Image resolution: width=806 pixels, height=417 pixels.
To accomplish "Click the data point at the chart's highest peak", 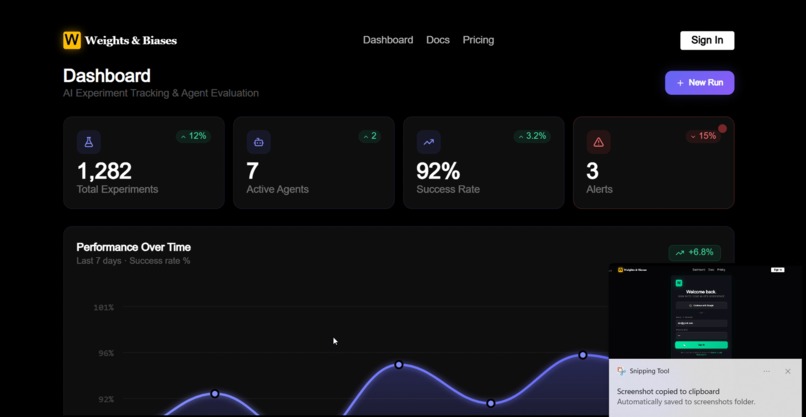I will [582, 355].
